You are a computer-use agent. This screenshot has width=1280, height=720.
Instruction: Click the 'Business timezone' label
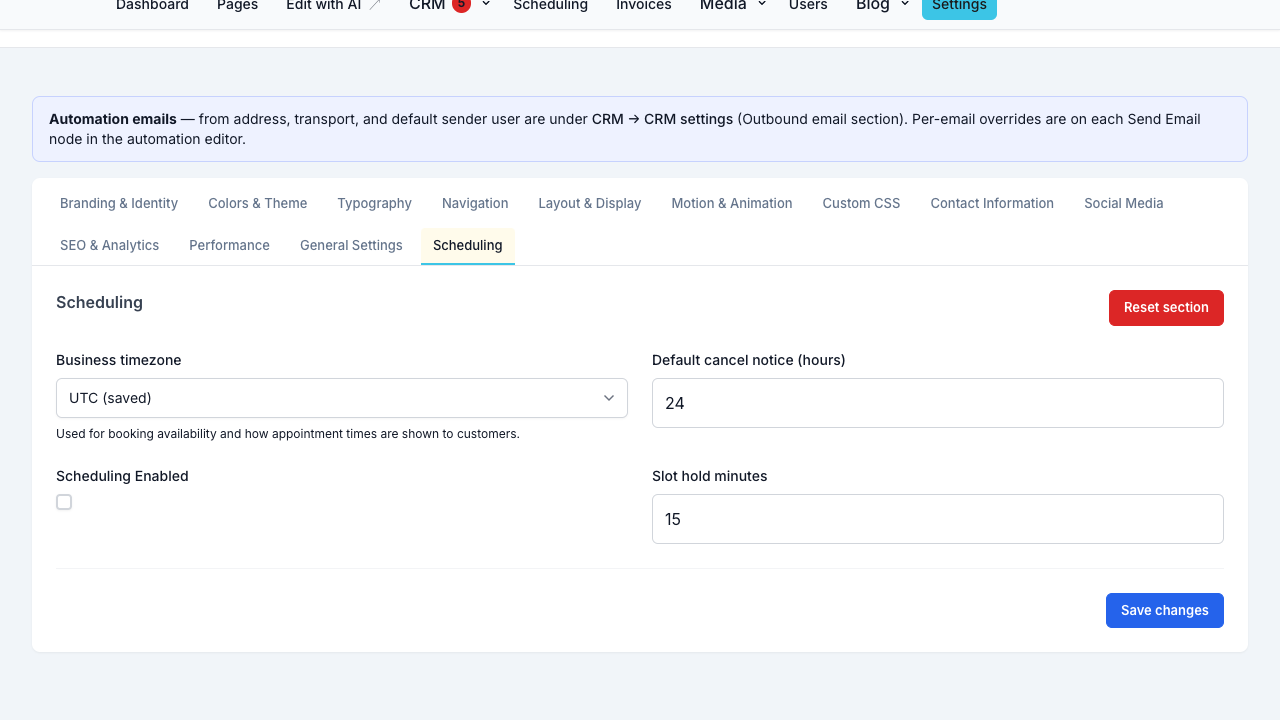point(119,360)
